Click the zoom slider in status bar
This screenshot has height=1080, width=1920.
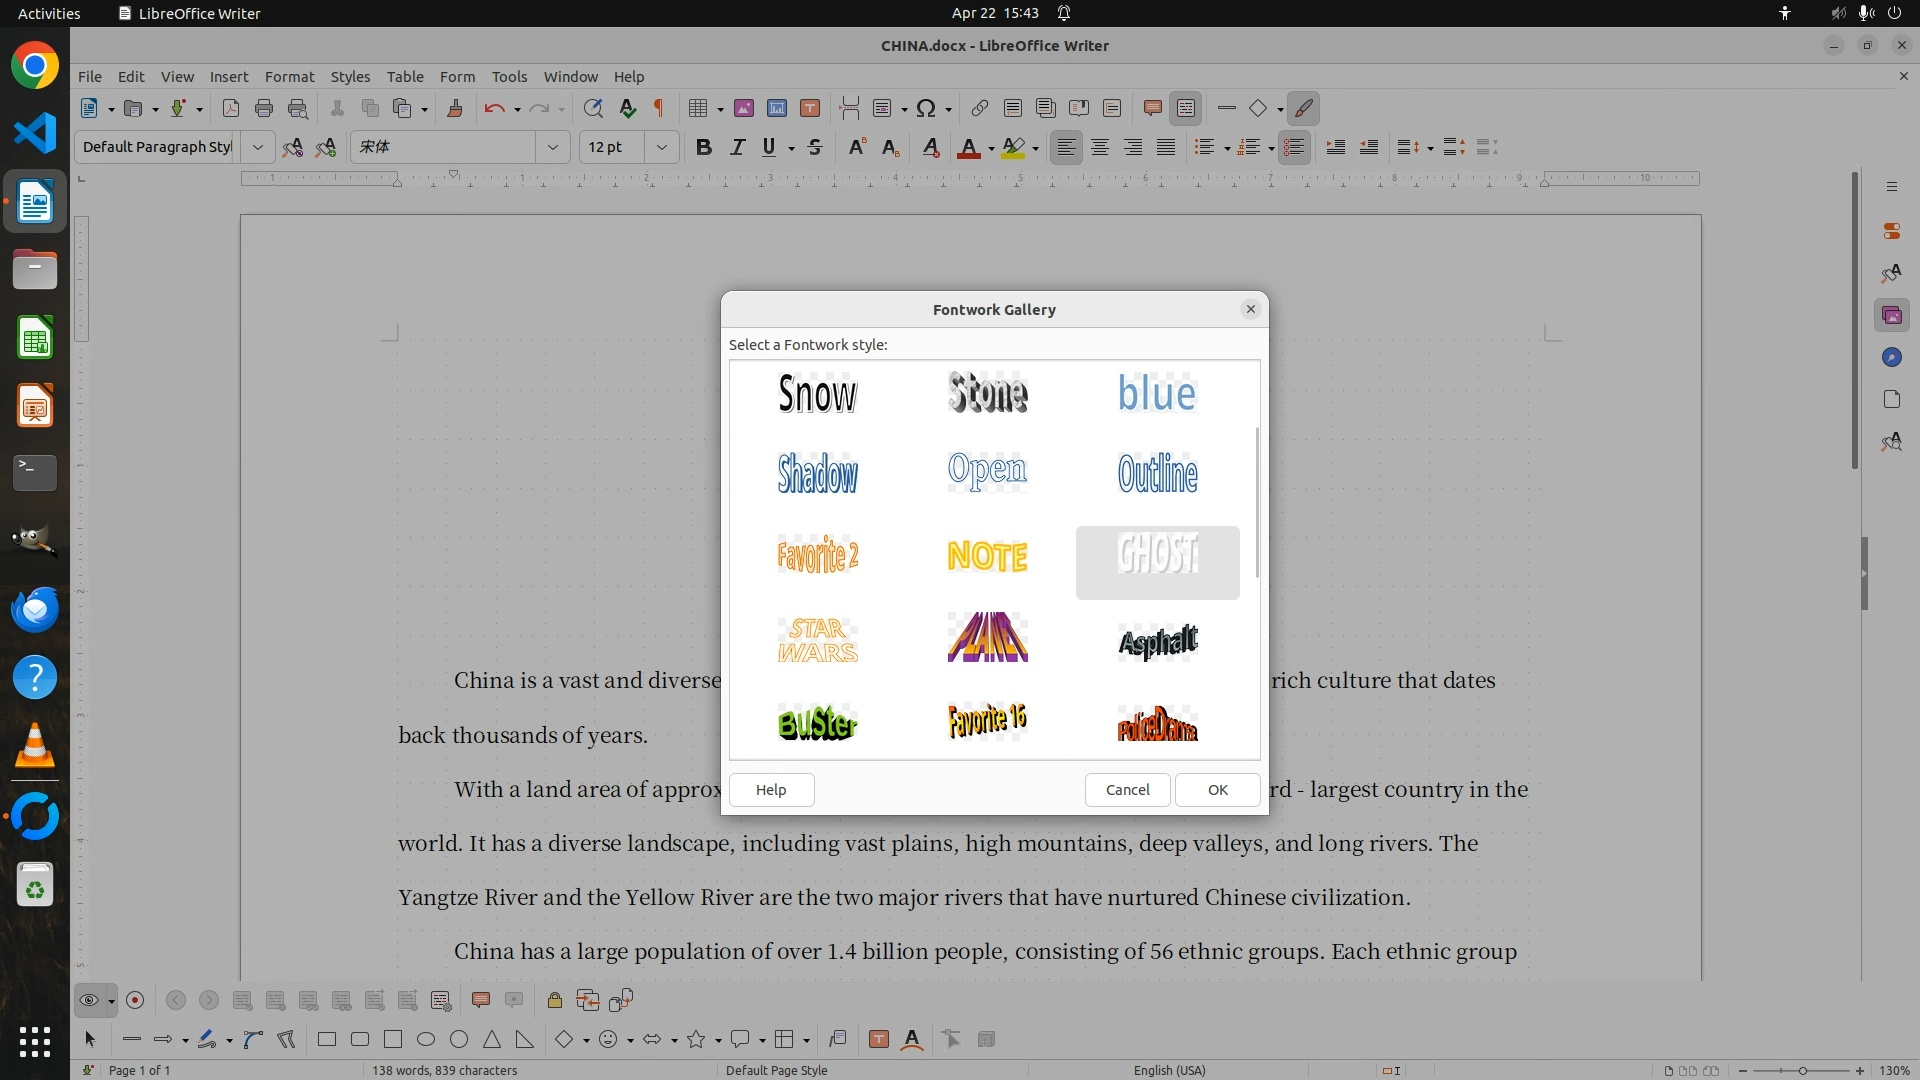[x=1802, y=1070]
